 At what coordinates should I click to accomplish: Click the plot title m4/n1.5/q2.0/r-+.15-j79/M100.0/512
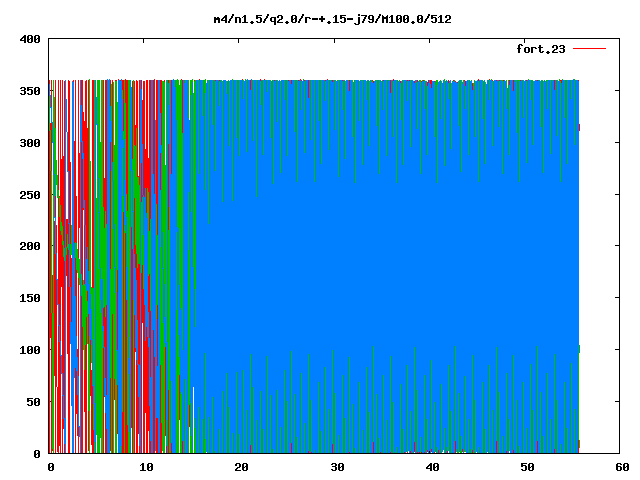point(333,19)
